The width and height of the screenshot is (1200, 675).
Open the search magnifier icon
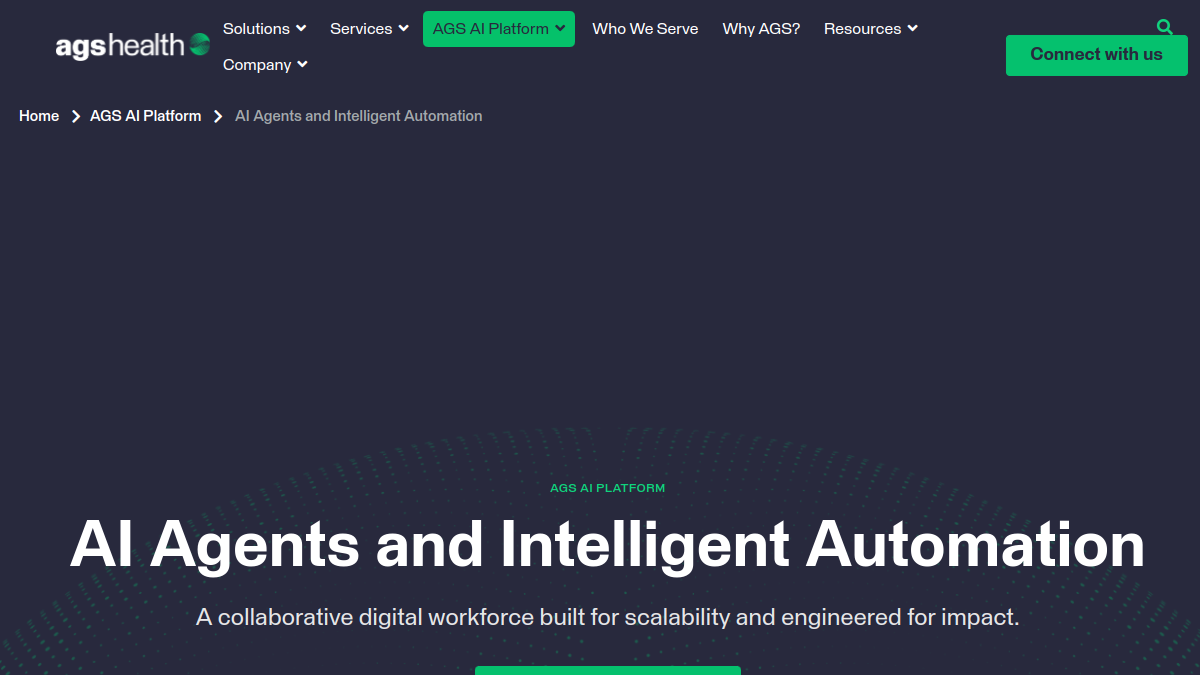pyautogui.click(x=1164, y=27)
